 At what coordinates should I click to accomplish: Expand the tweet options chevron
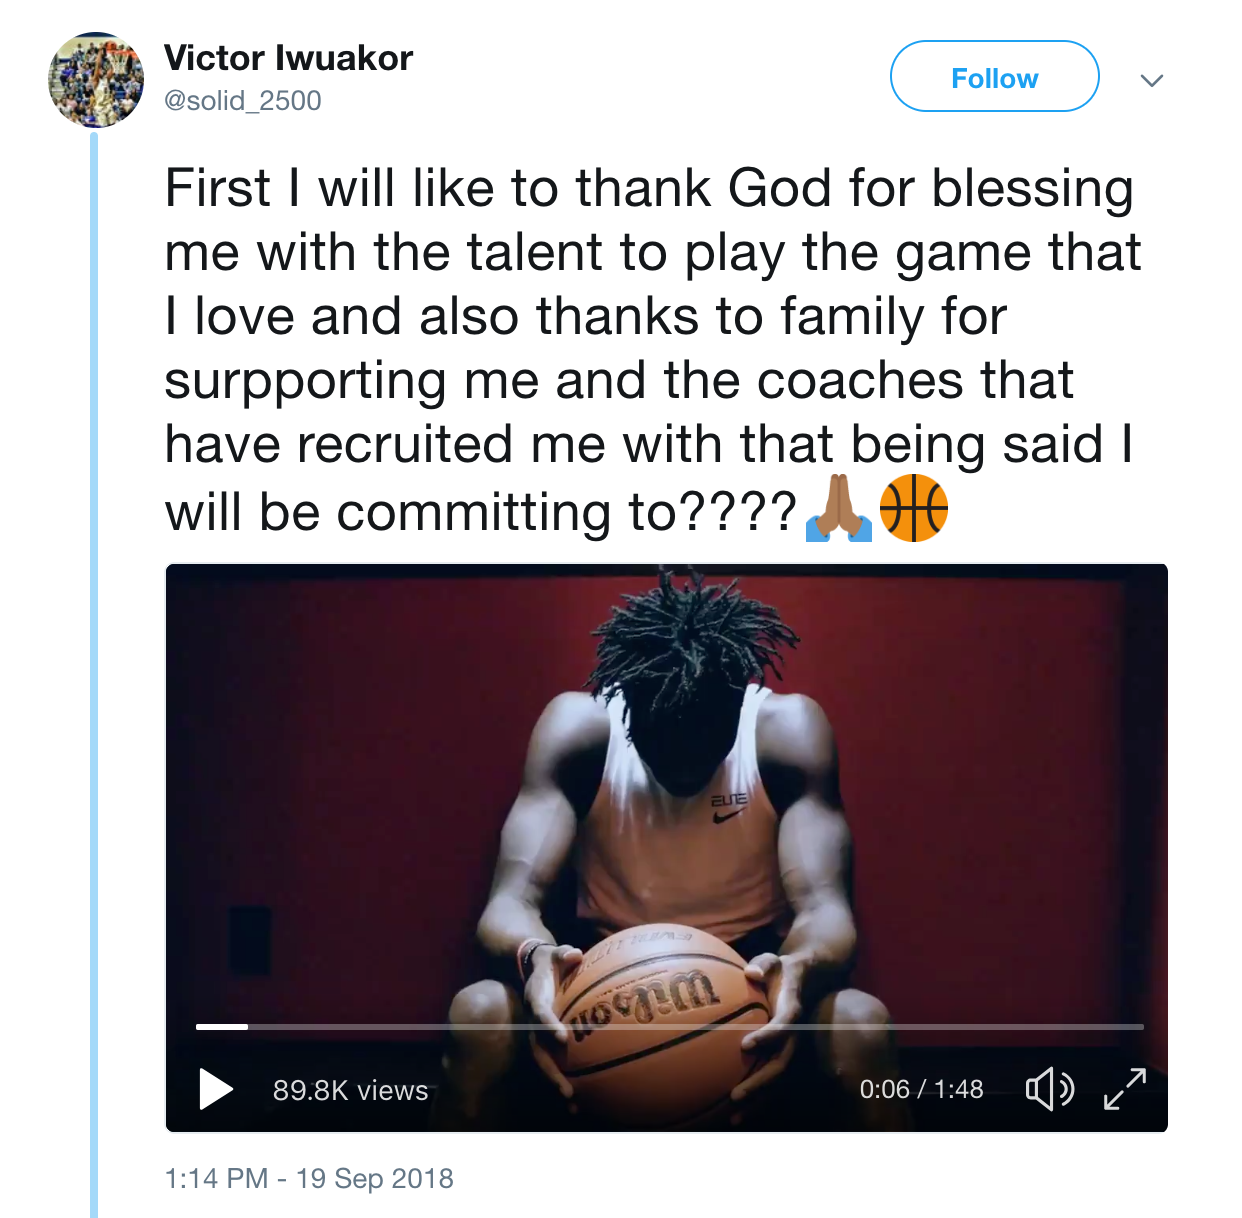coord(1152,80)
